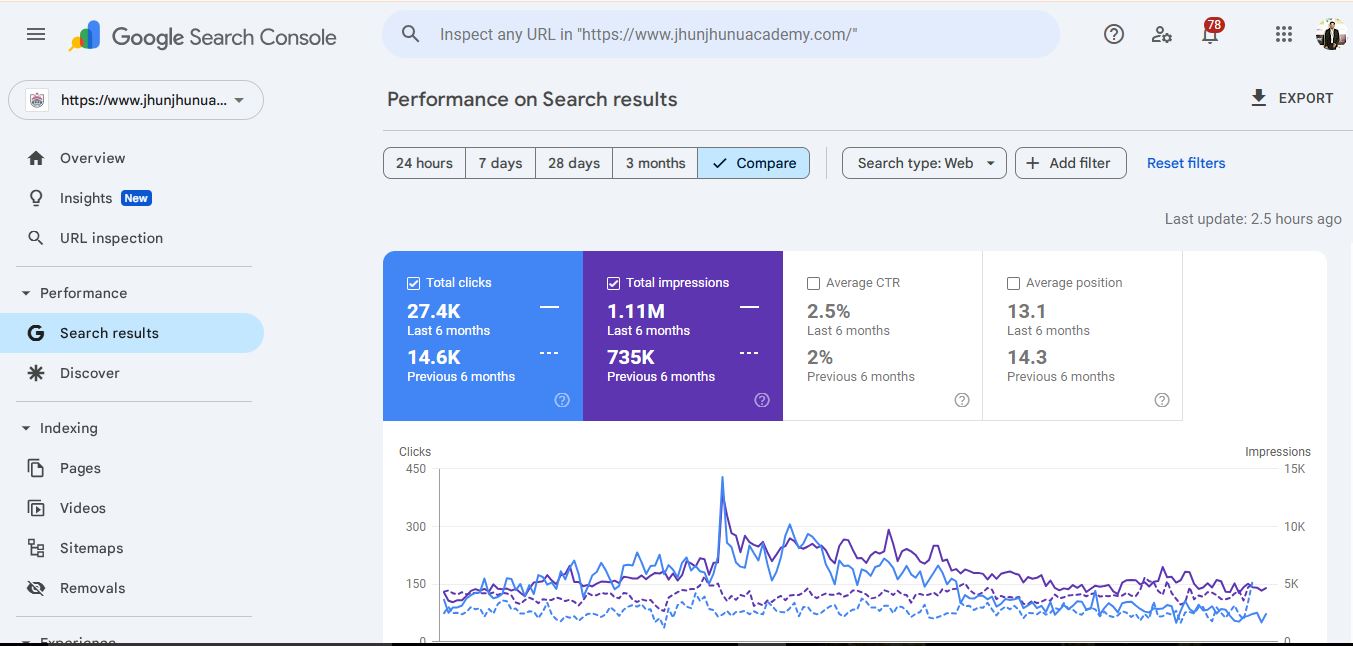Uncheck the Total impressions checkbox
The width and height of the screenshot is (1353, 646).
[x=614, y=283]
